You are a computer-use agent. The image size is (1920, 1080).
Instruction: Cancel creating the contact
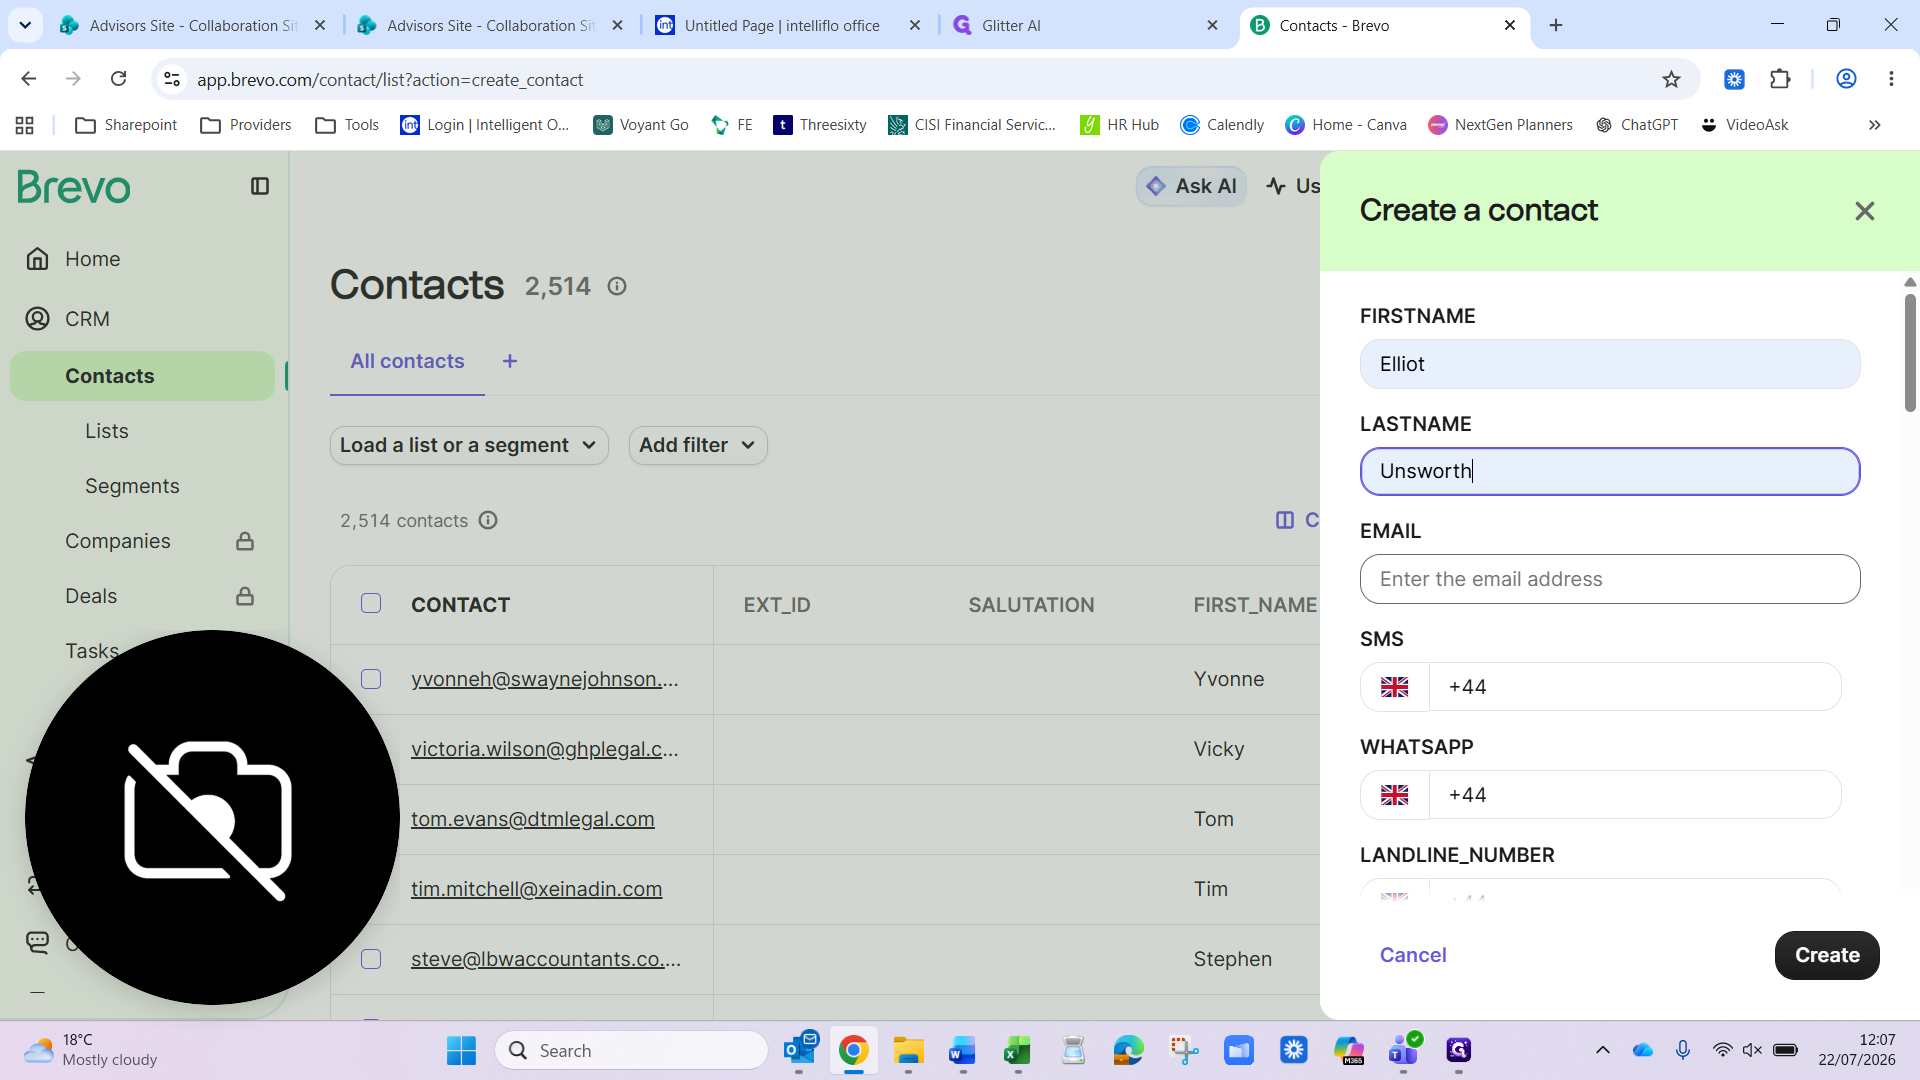click(x=1413, y=955)
